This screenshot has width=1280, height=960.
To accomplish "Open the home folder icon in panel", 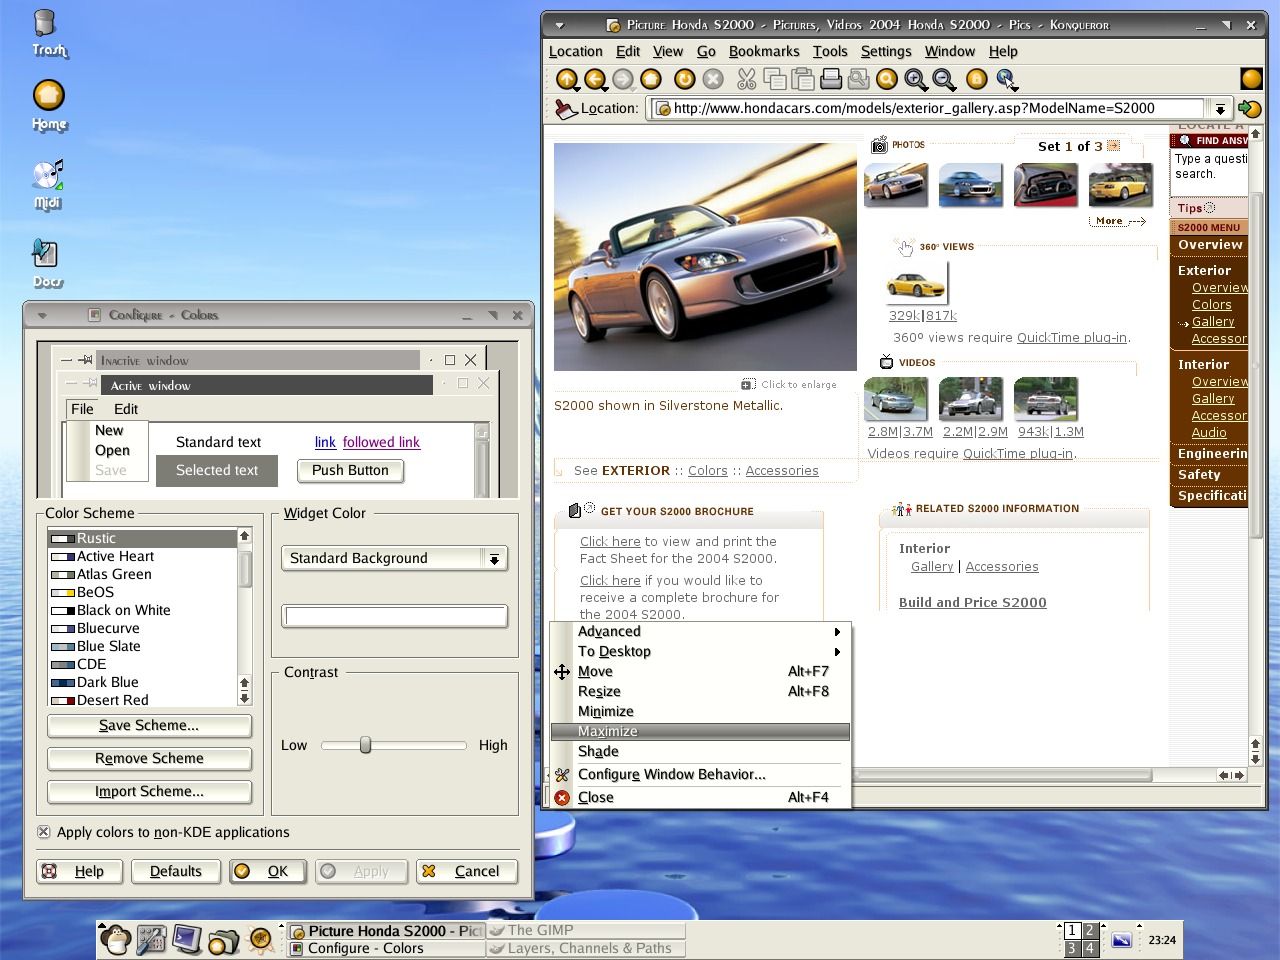I will click(x=224, y=939).
